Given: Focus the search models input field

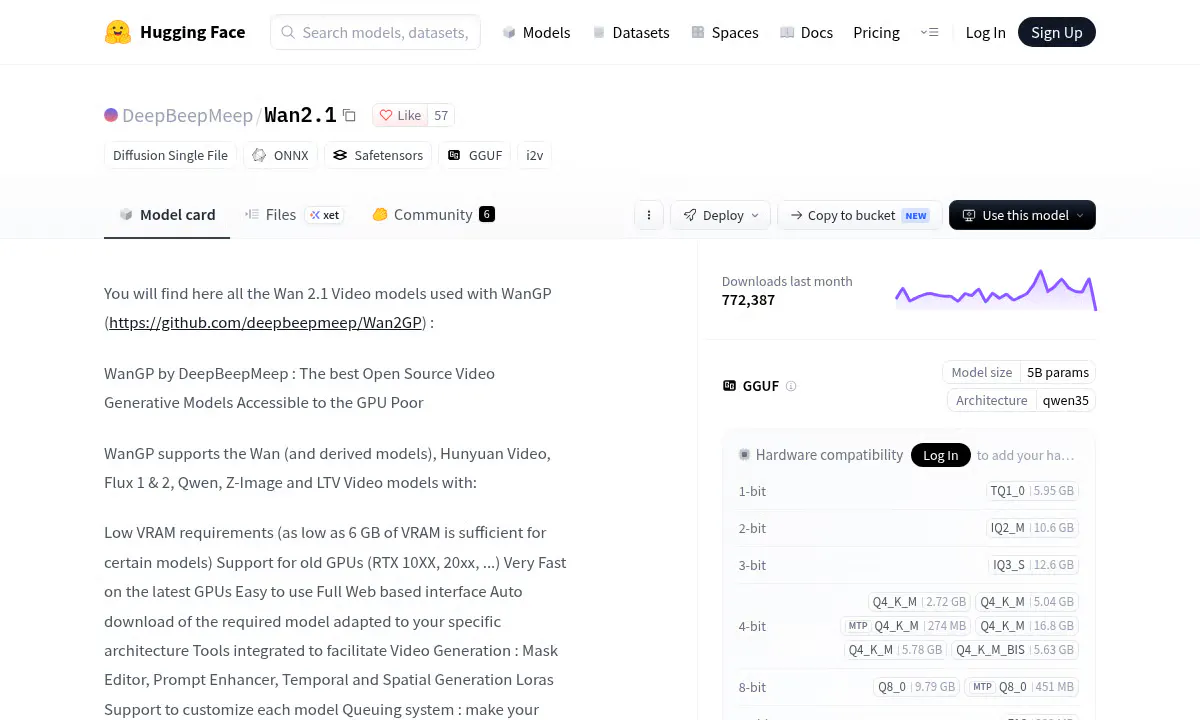Looking at the screenshot, I should pyautogui.click(x=375, y=32).
